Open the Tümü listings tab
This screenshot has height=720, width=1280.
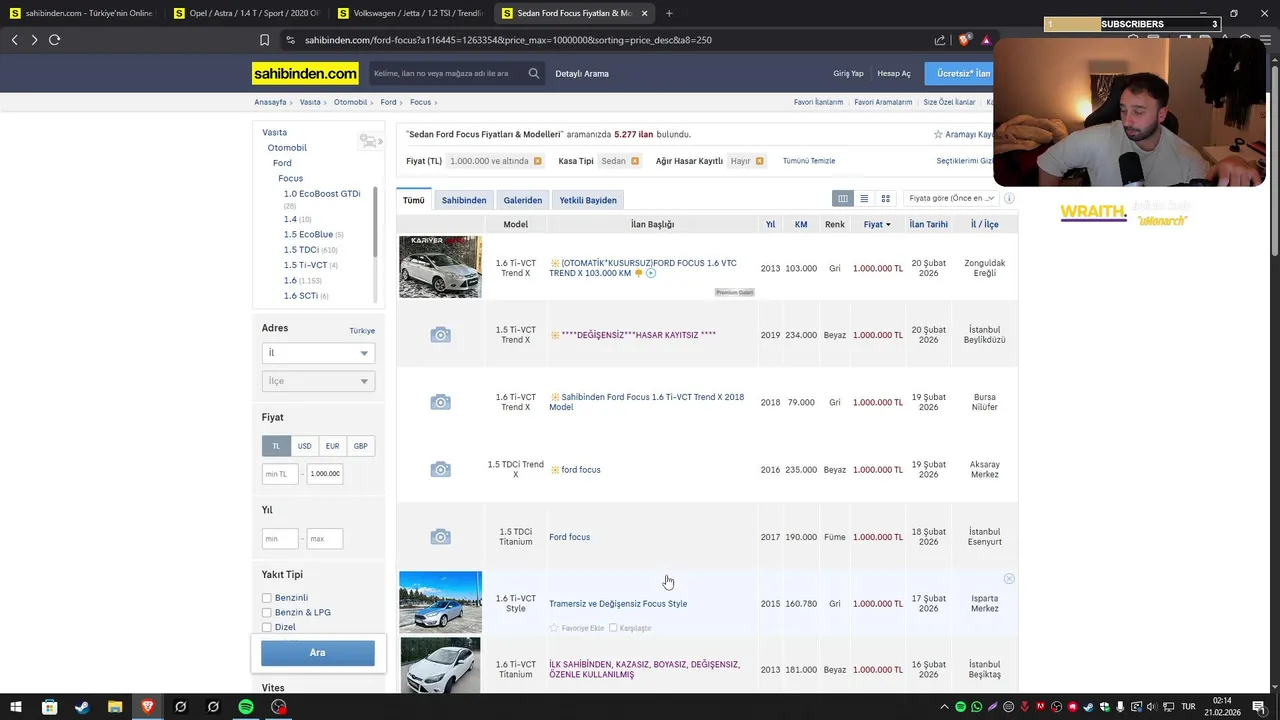[x=414, y=200]
